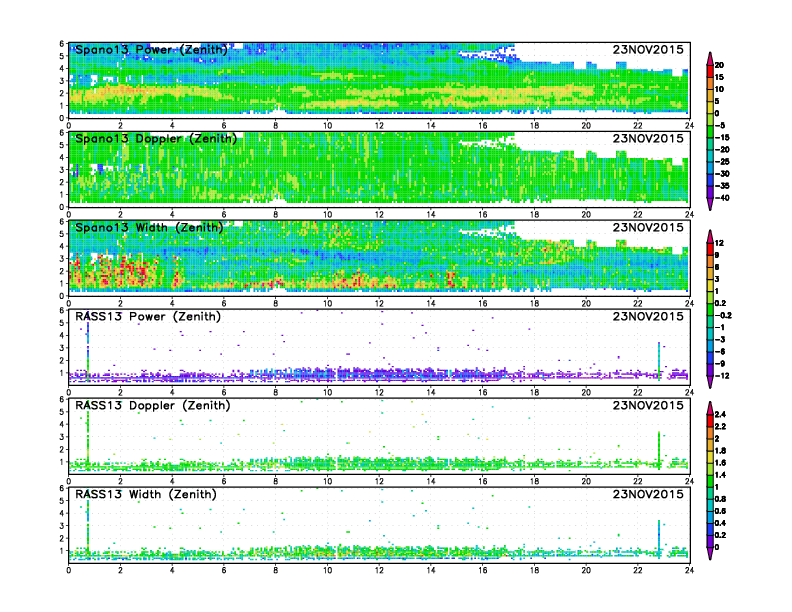Click the '12' label atop the middle colorbar
Viewport: 792px width, 612px height.
point(719,243)
